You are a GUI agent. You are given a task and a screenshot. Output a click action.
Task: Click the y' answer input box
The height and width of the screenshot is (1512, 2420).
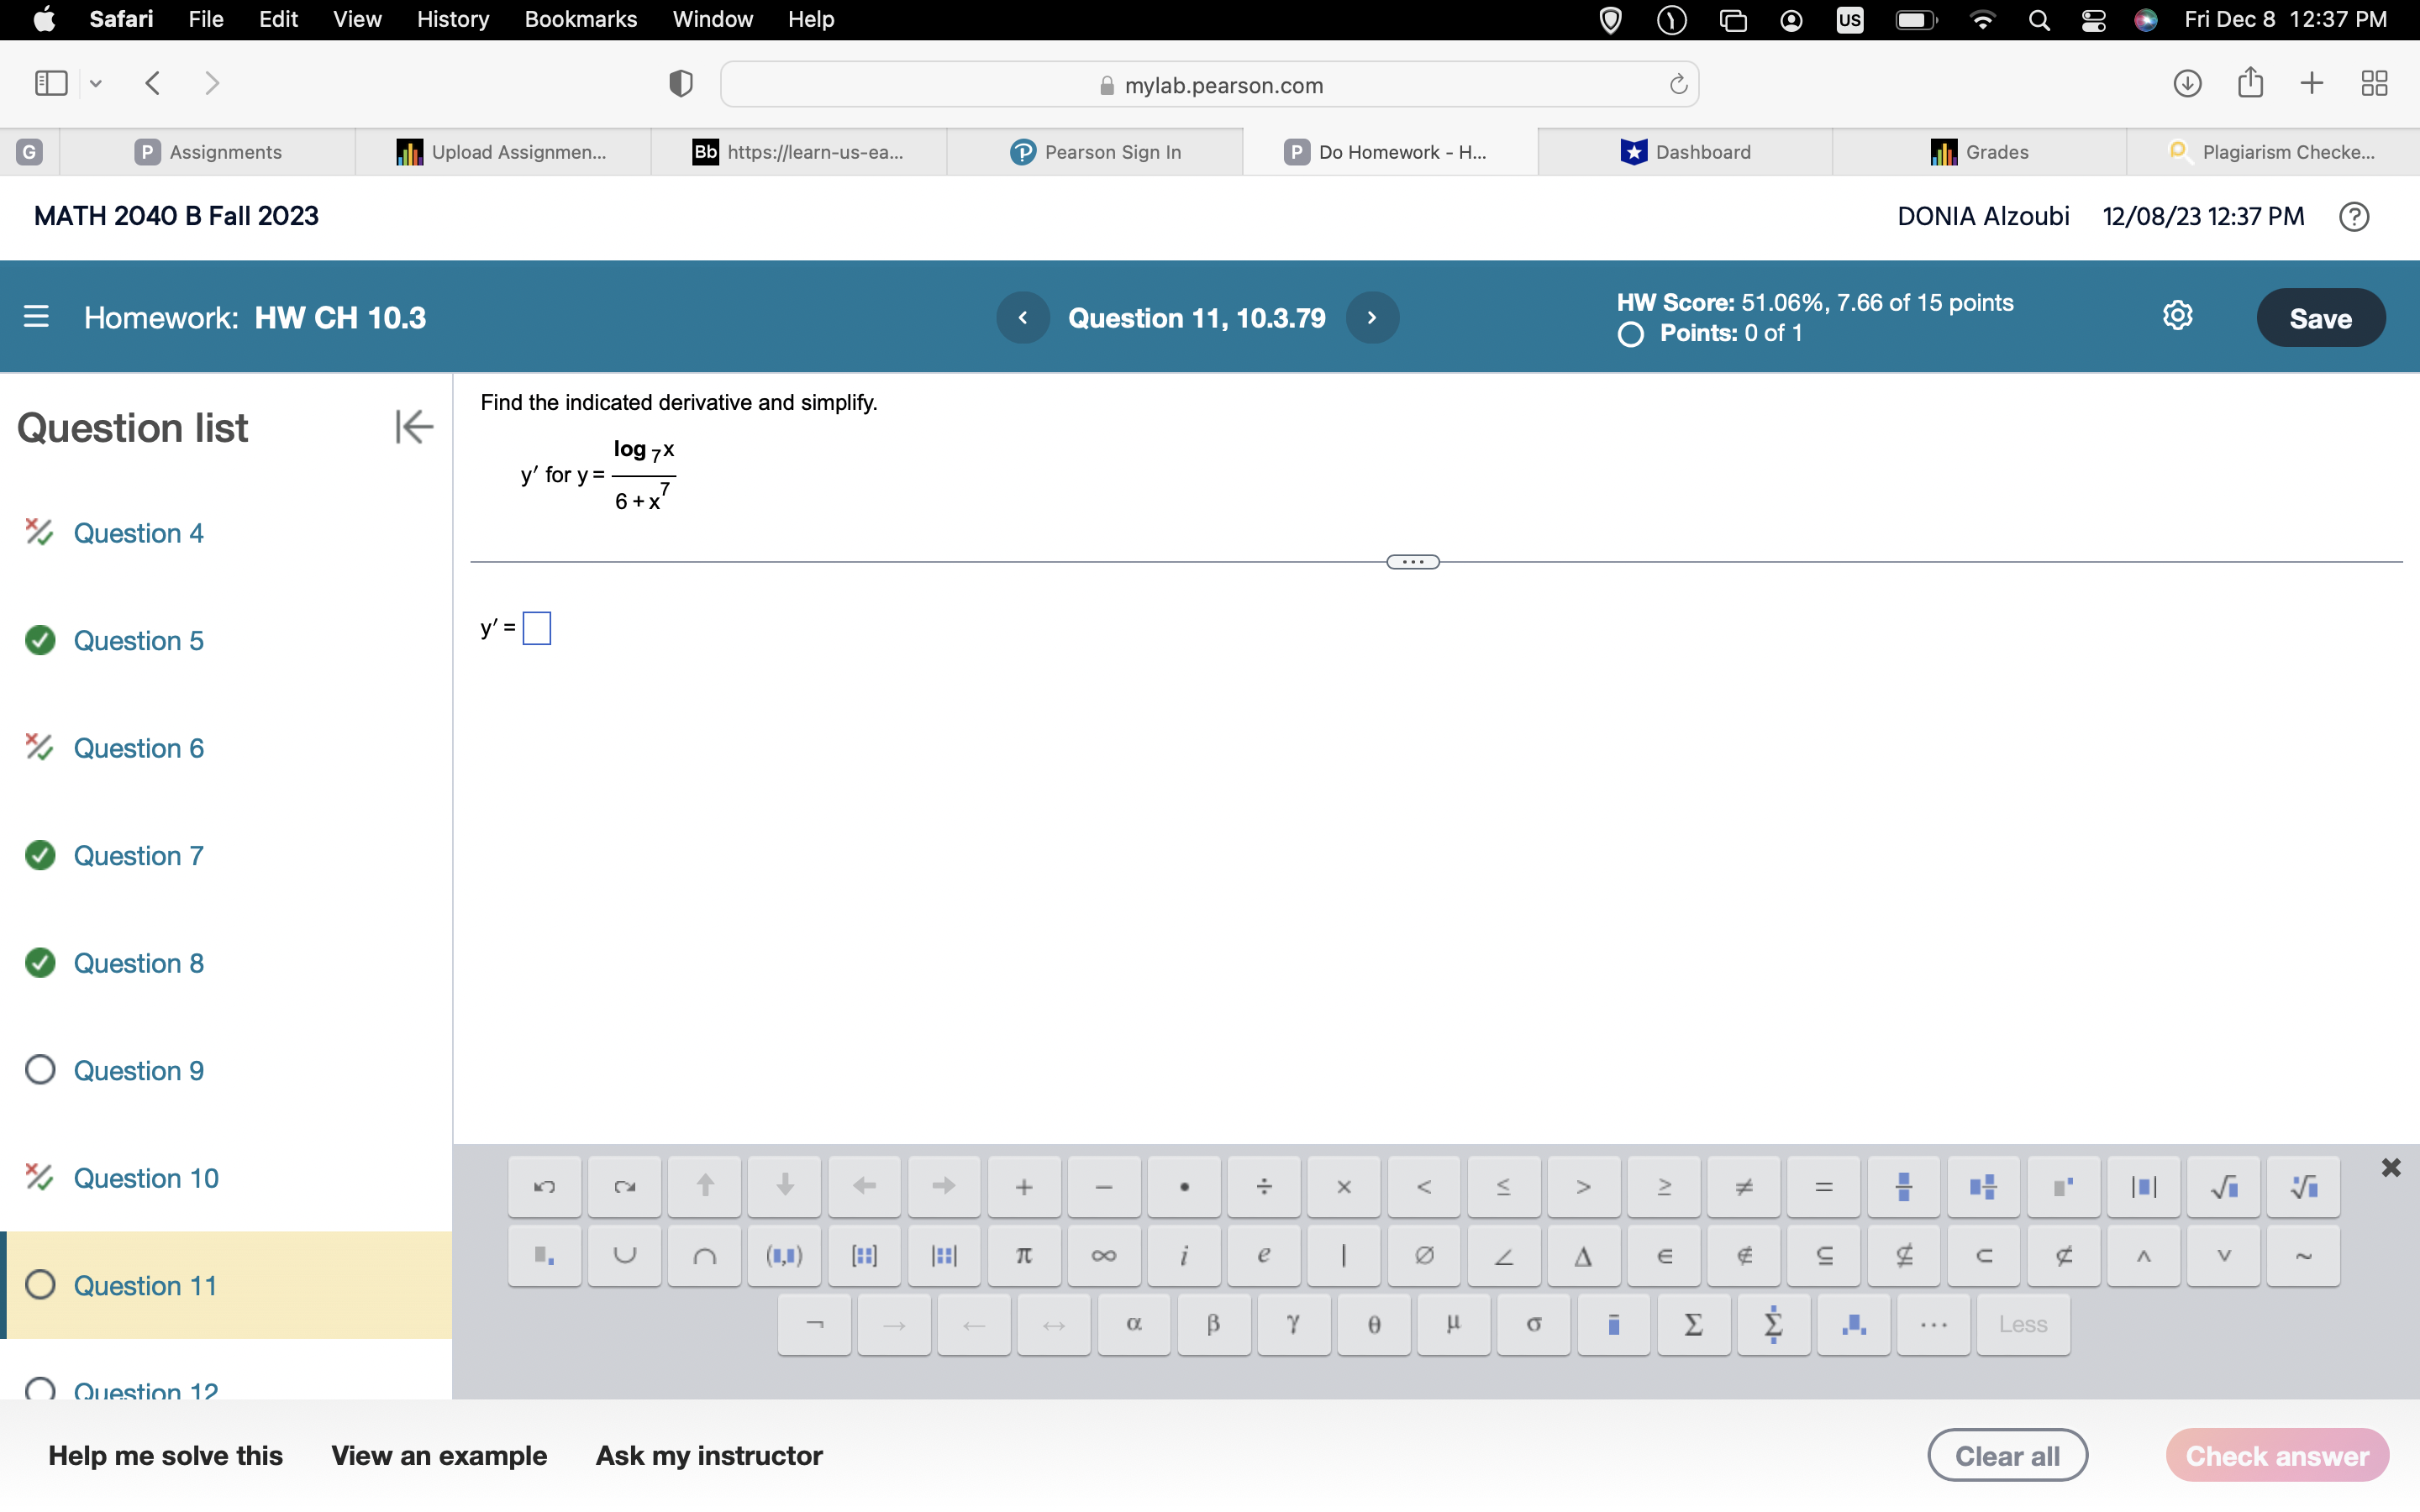[537, 628]
